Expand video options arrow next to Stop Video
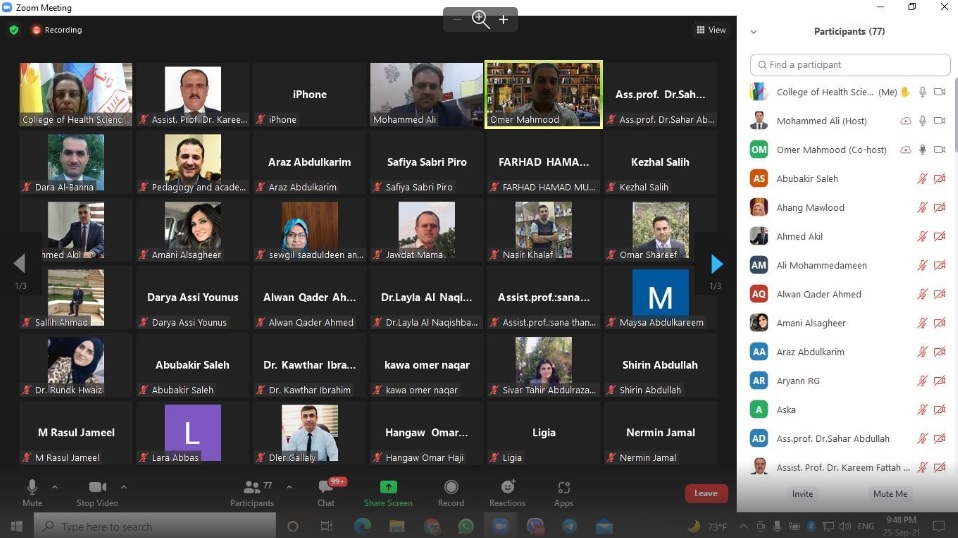Viewport: 958px width, 538px height. [123, 487]
